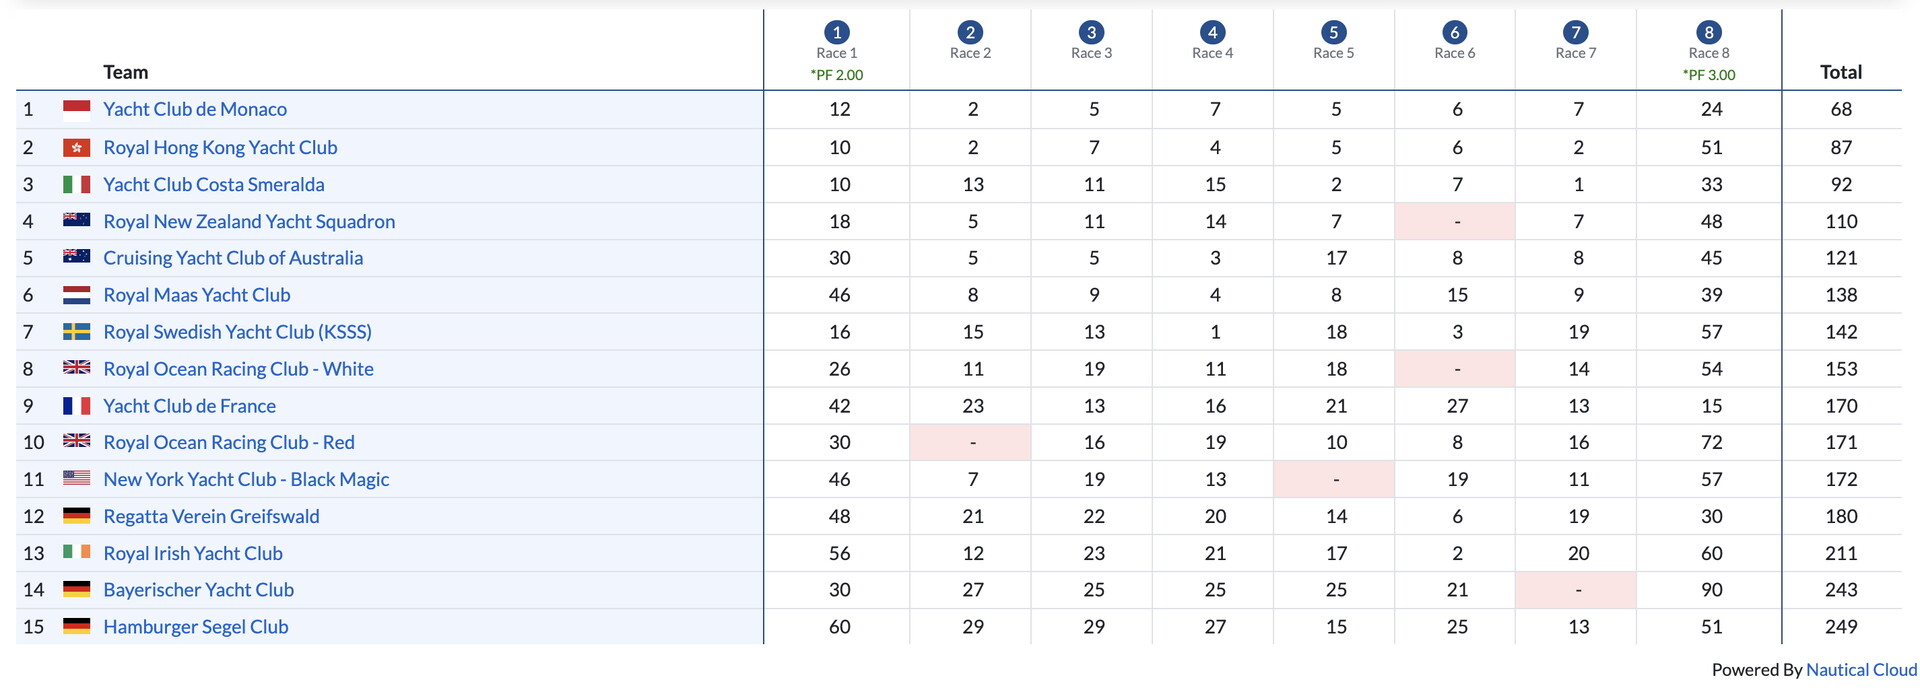
Task: Click the Race 6 circle badge
Action: (1455, 32)
